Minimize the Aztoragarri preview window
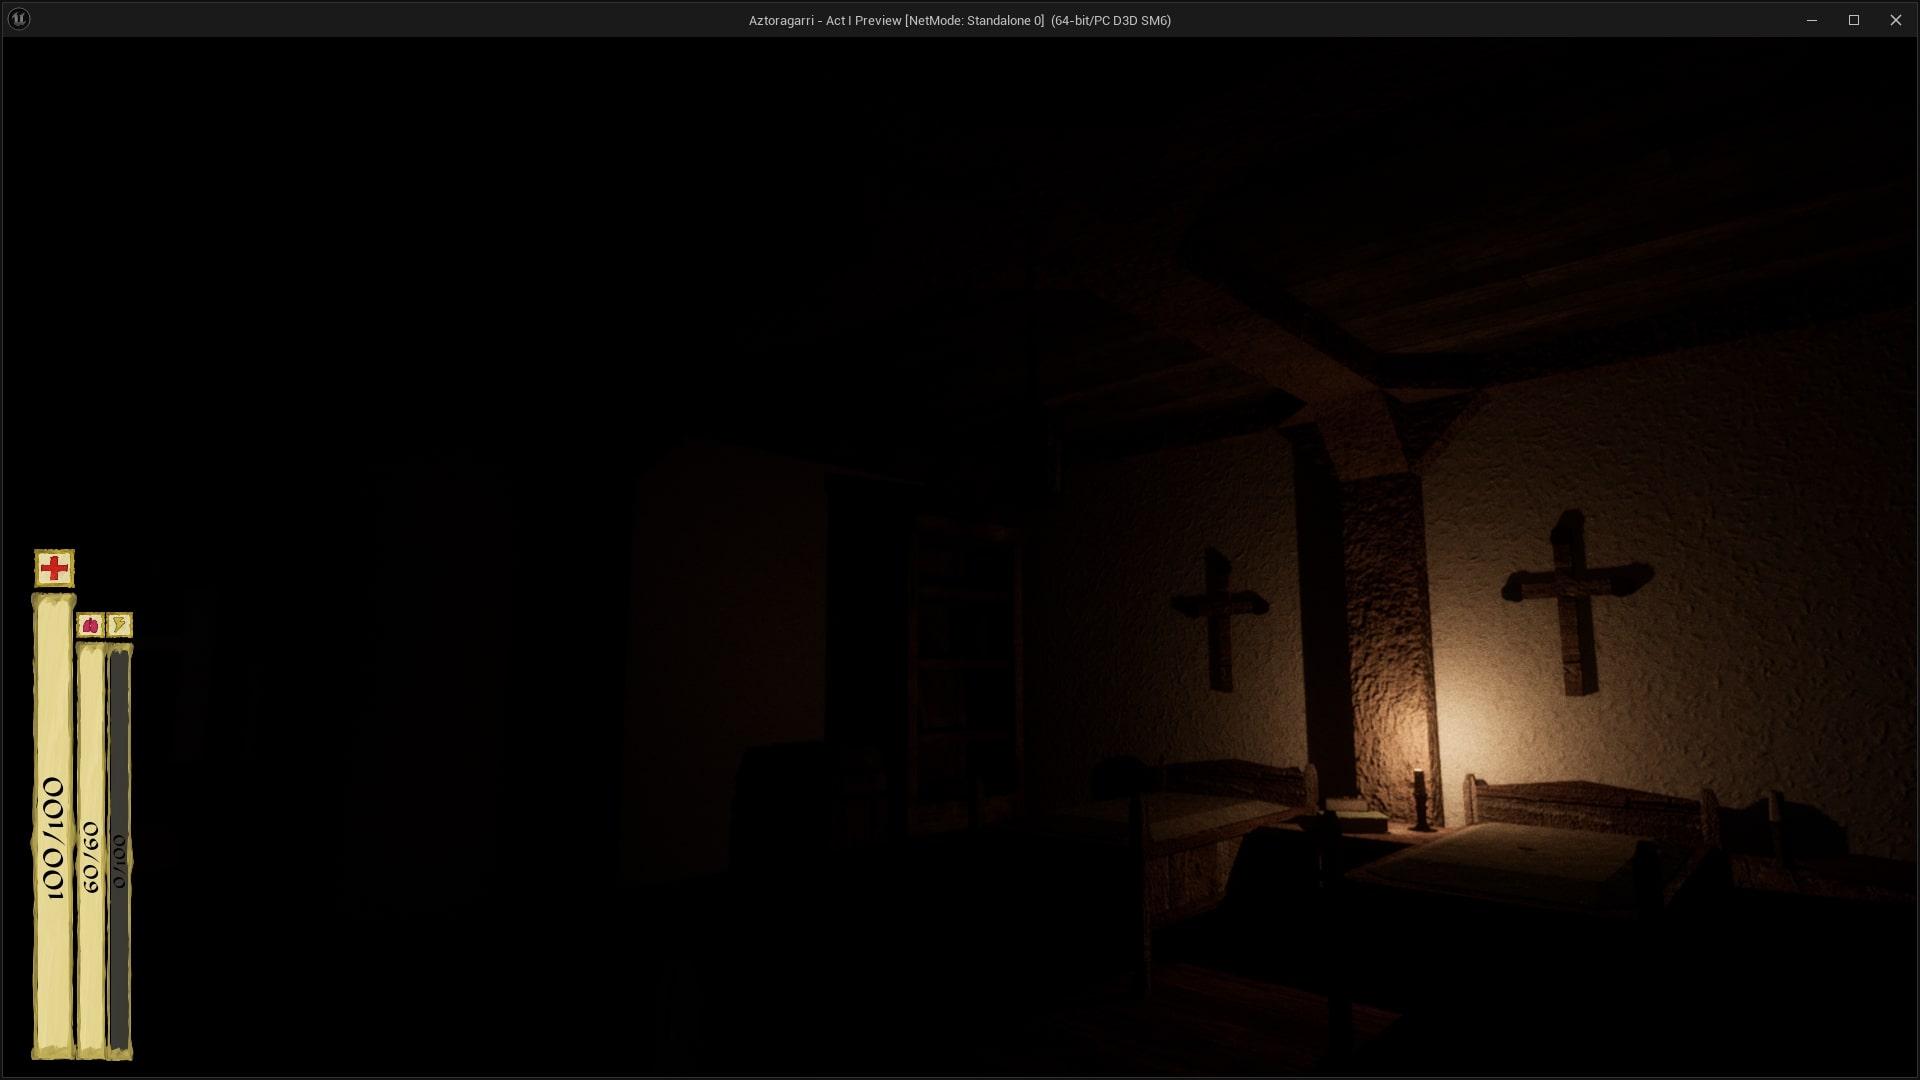This screenshot has width=1920, height=1080. coord(1811,20)
